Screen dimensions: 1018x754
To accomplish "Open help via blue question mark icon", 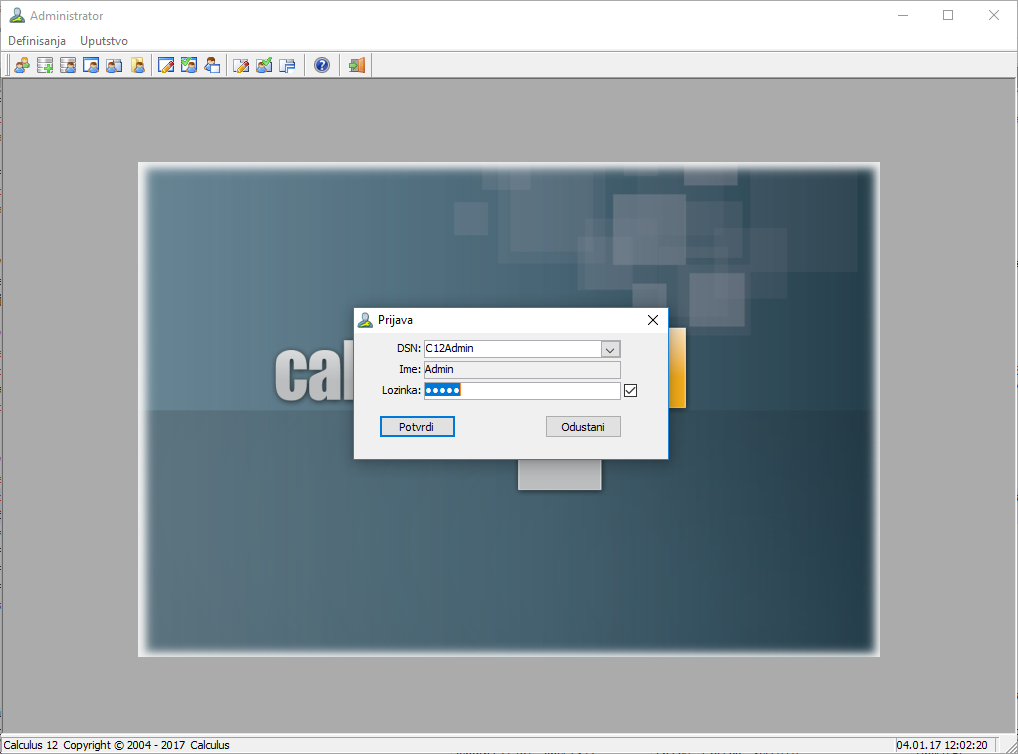I will click(322, 66).
